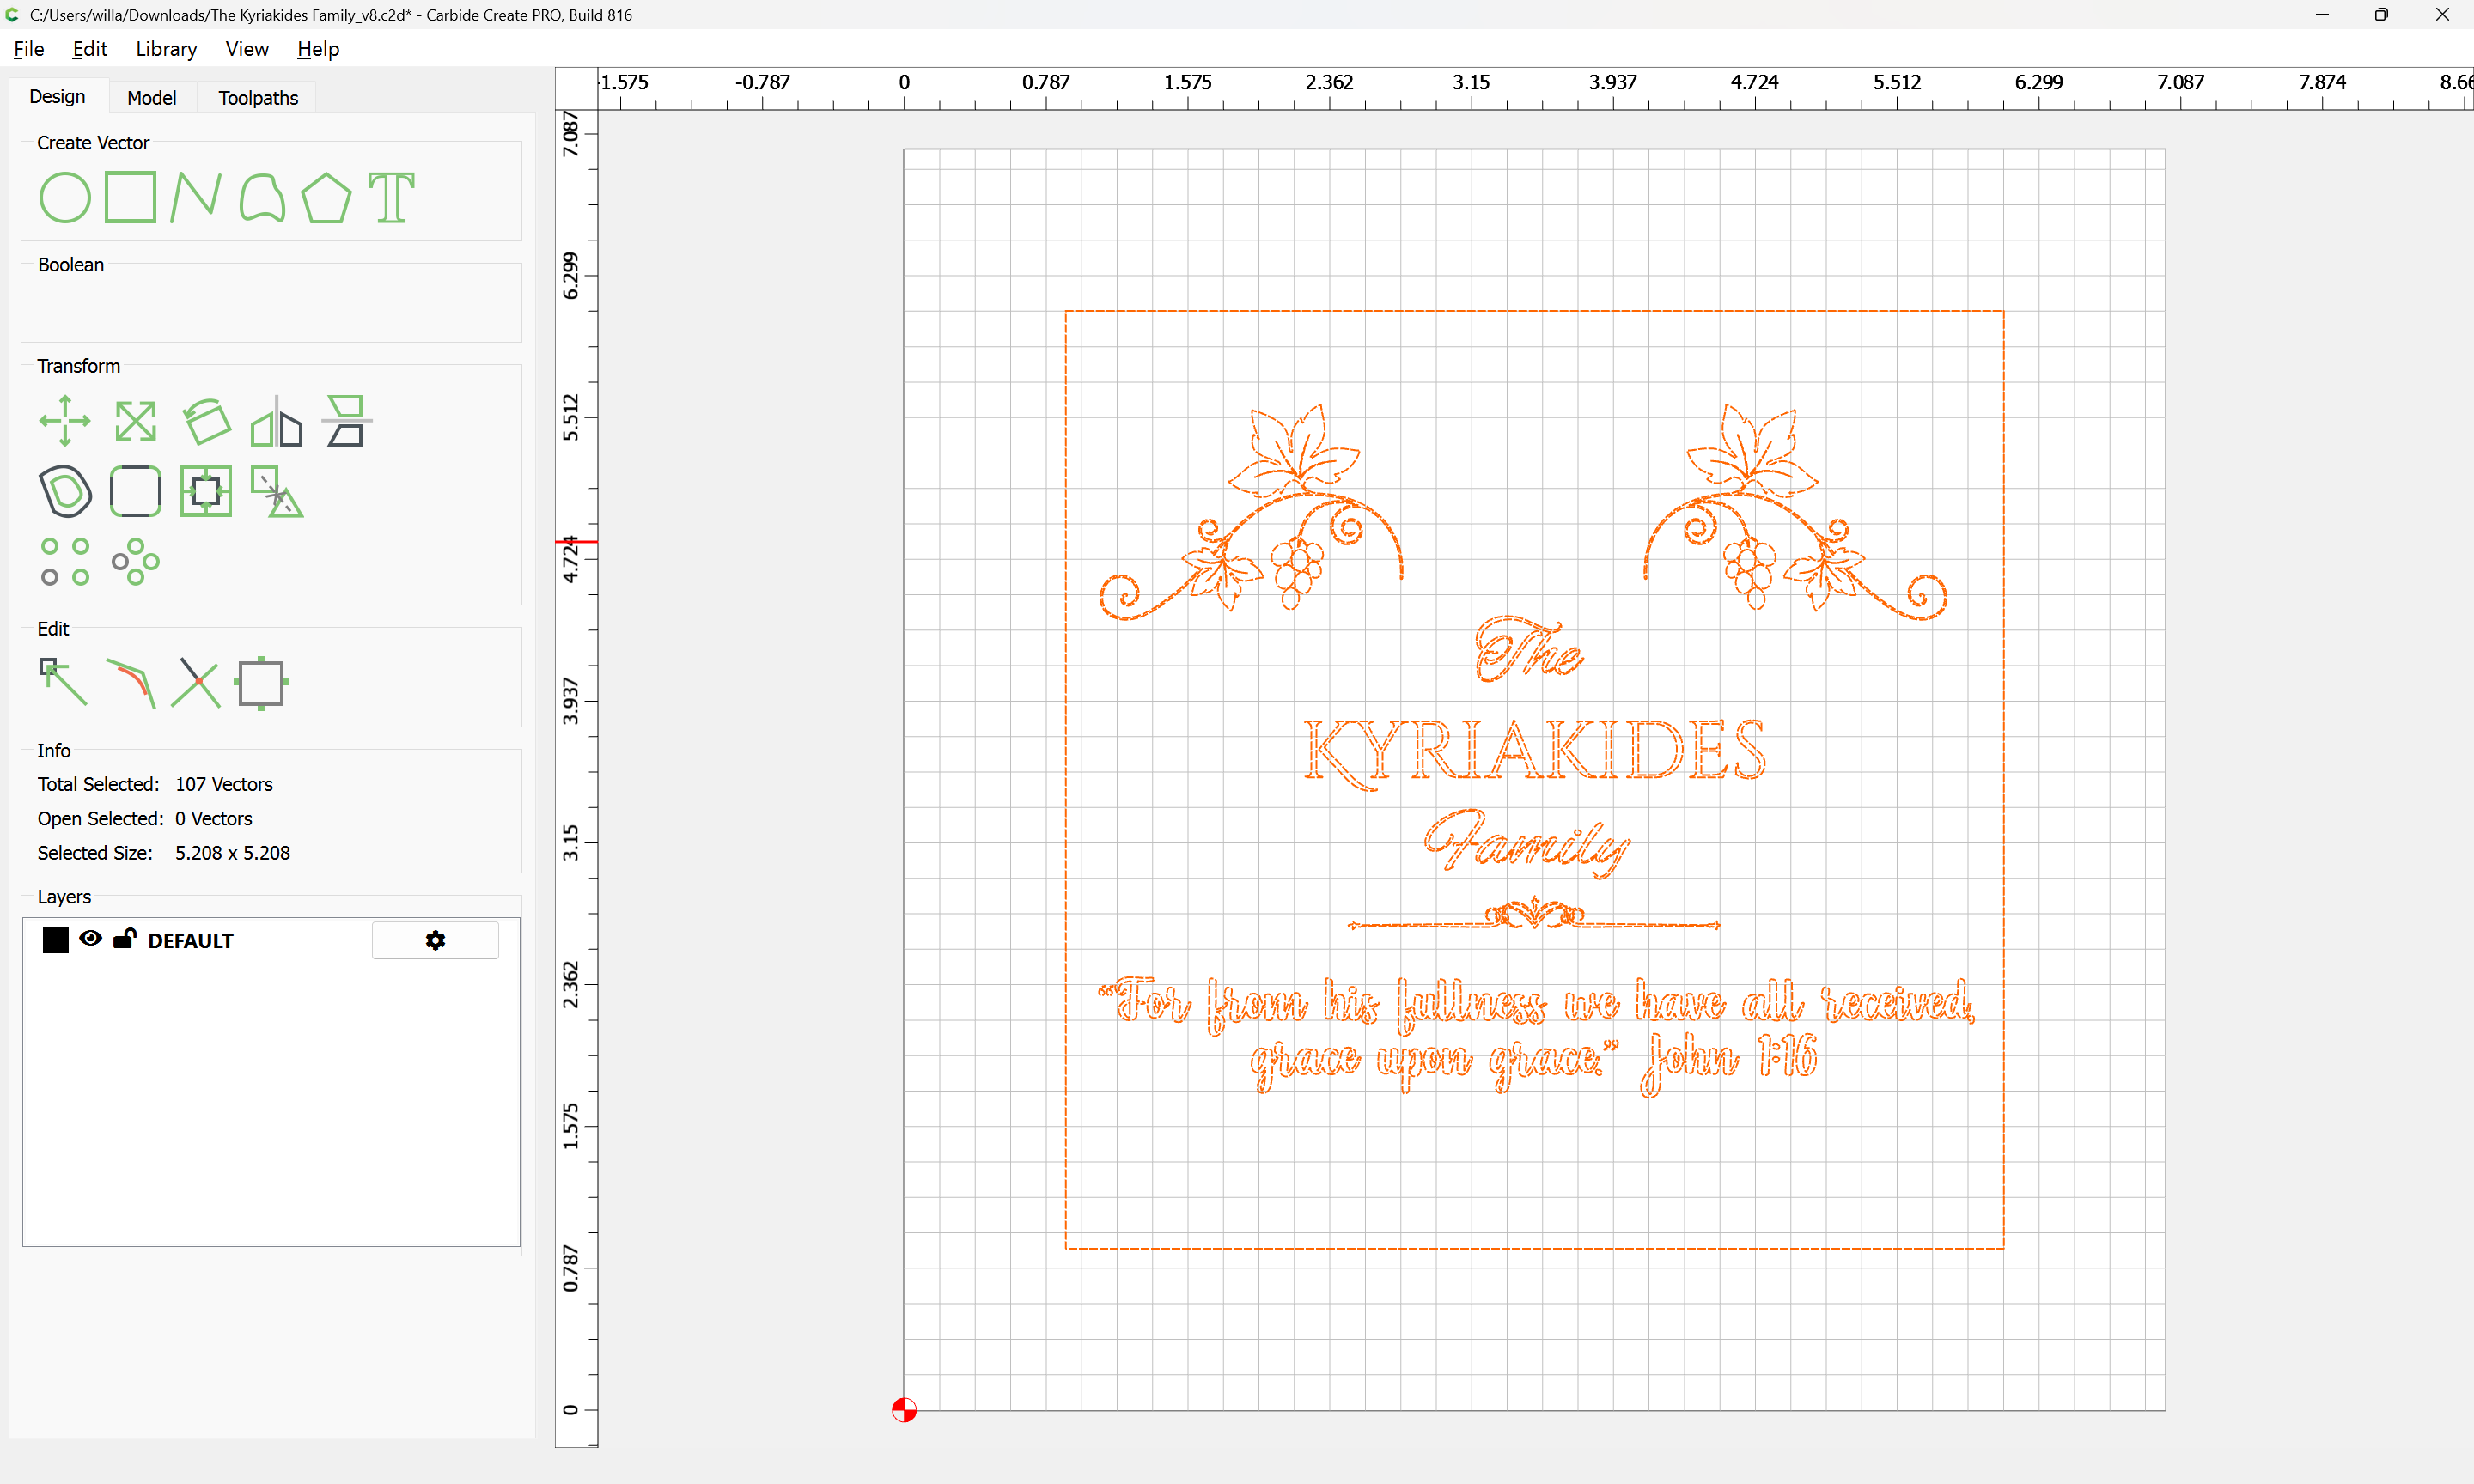This screenshot has height=1484, width=2474.
Task: Switch to the Toolpaths tab
Action: 258,98
